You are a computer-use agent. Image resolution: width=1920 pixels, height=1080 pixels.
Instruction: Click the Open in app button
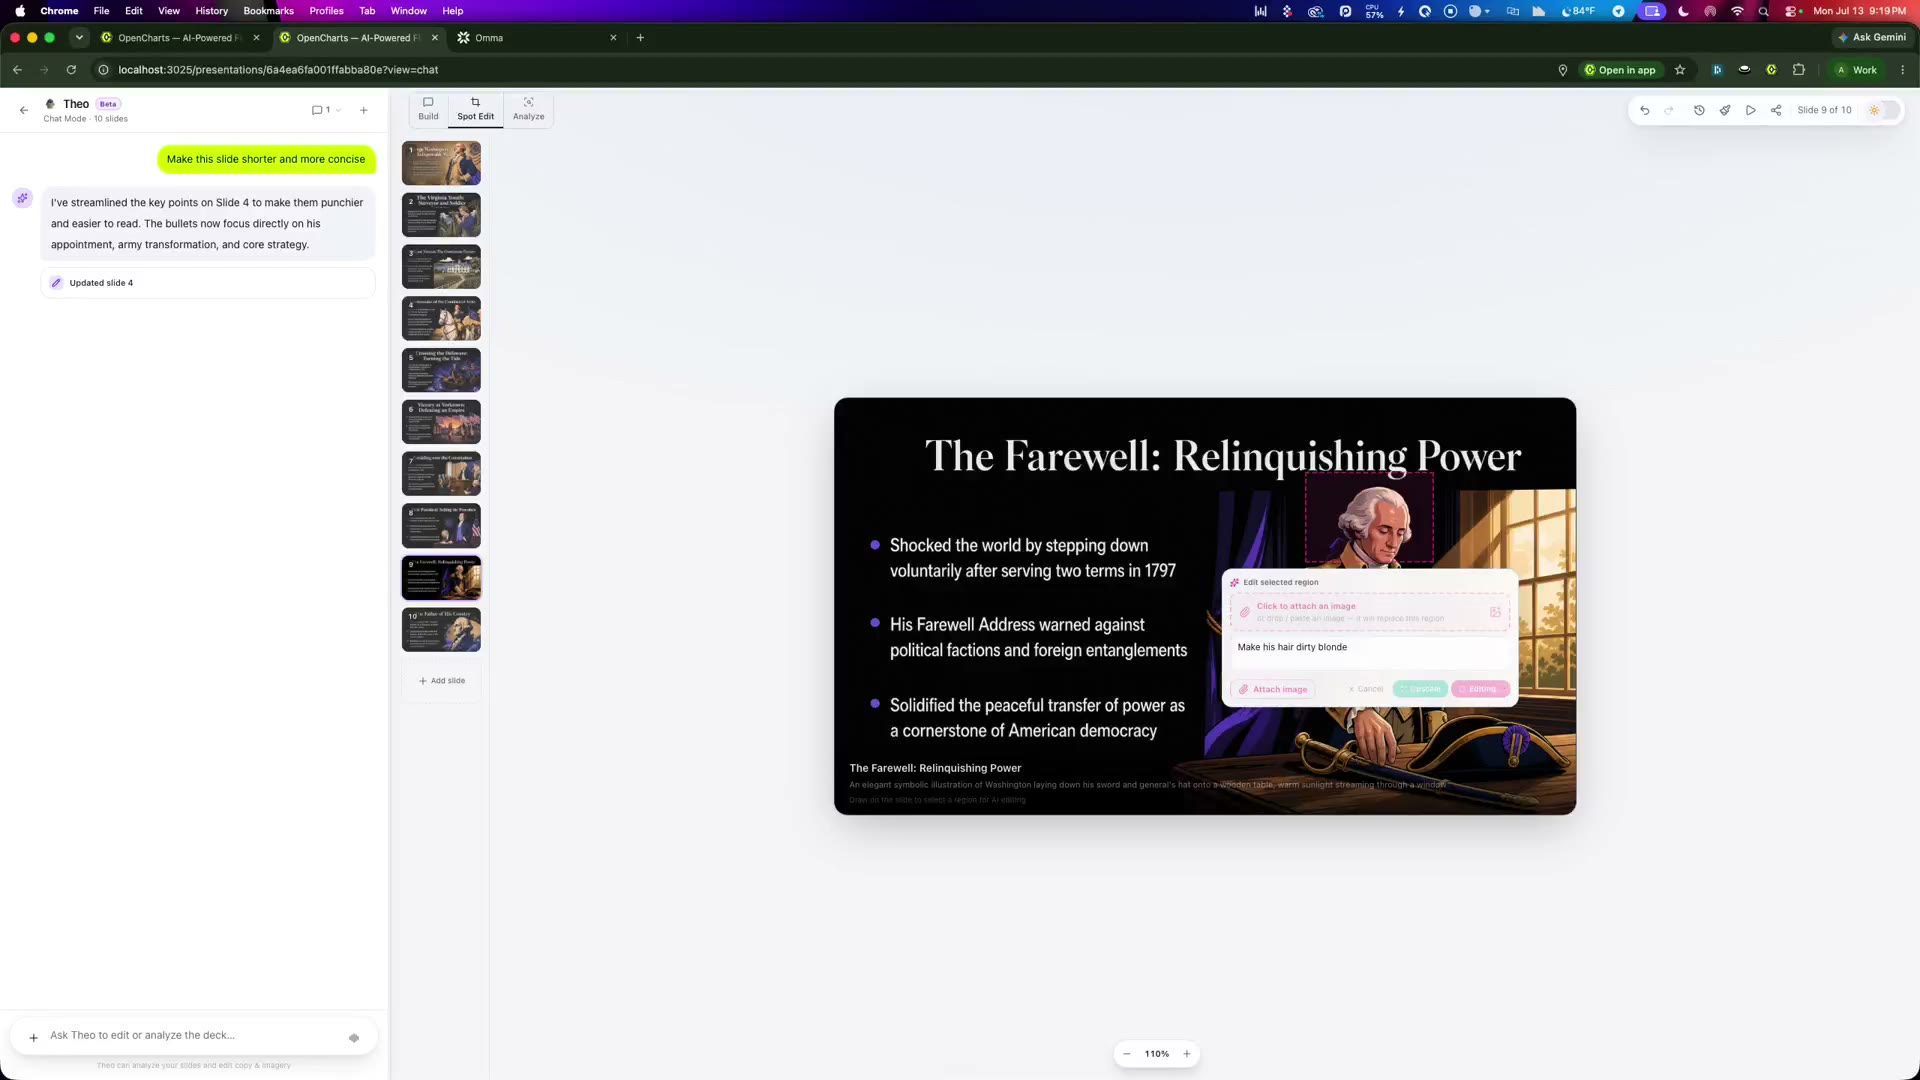point(1620,70)
